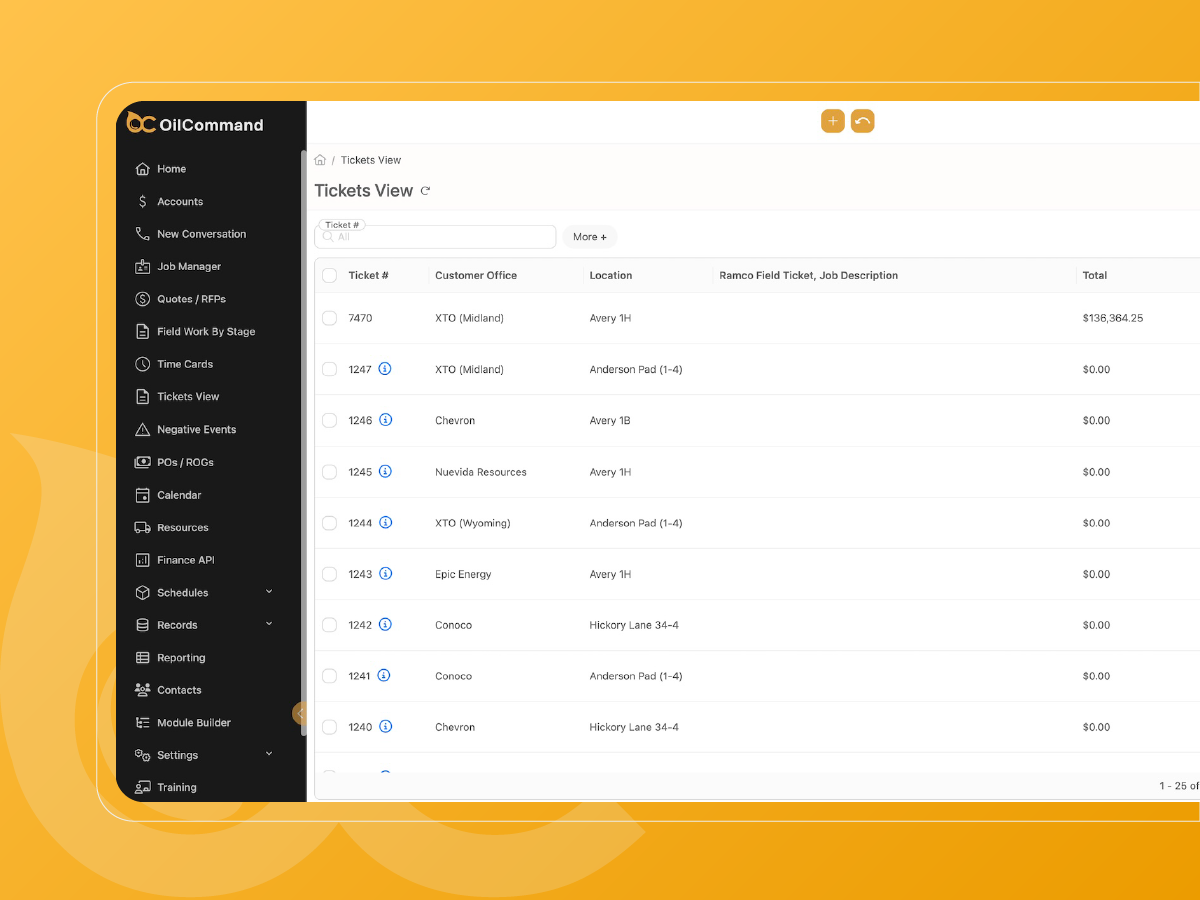Check the box for ticket 1240

(329, 727)
